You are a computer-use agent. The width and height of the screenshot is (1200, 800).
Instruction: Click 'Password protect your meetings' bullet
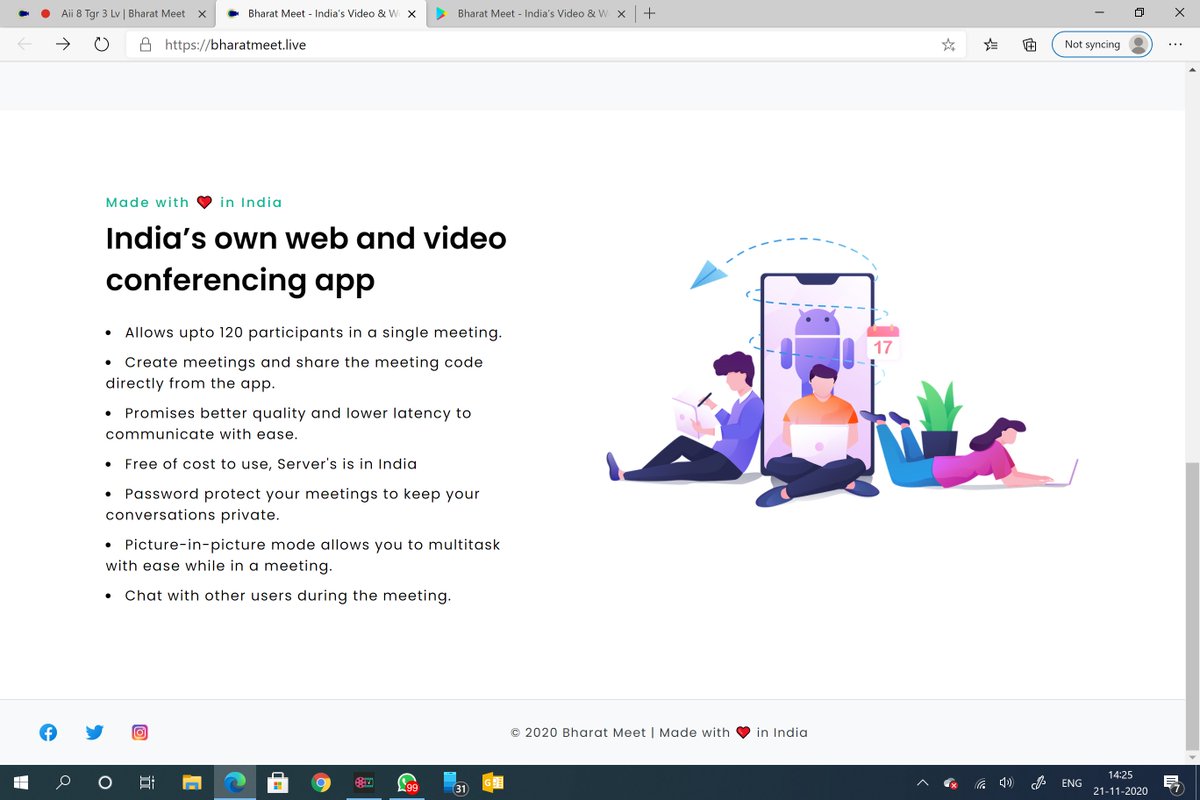(293, 504)
